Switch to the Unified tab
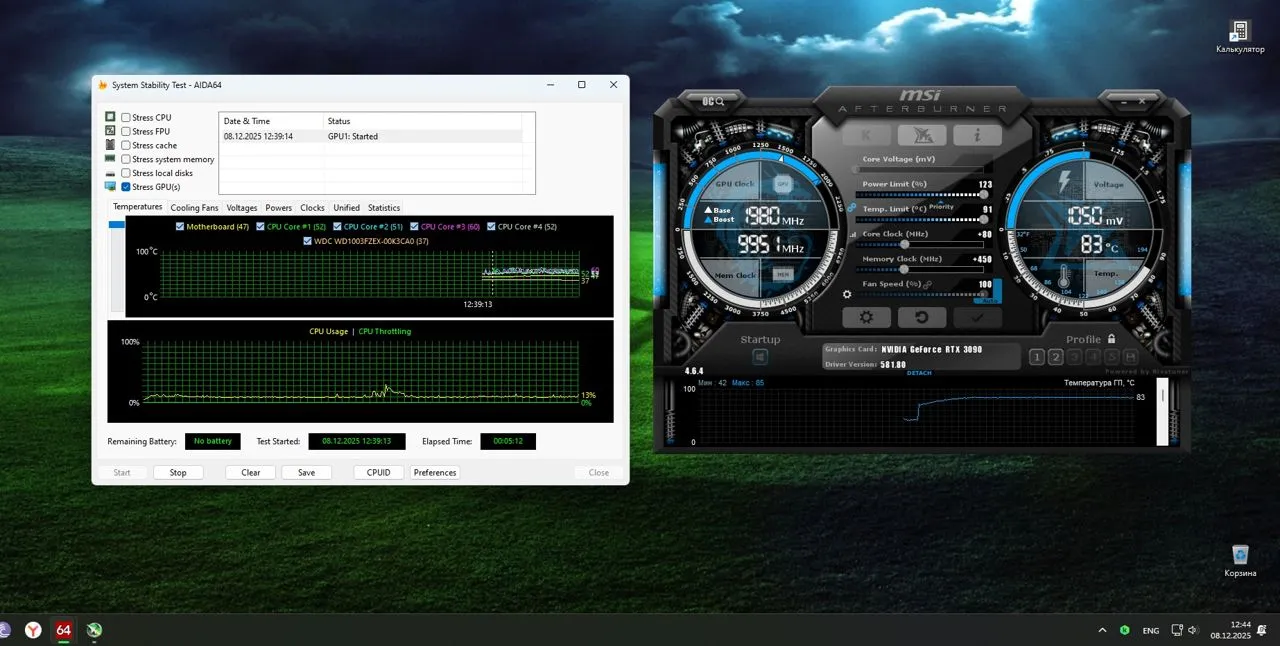The width and height of the screenshot is (1280, 646). 347,208
